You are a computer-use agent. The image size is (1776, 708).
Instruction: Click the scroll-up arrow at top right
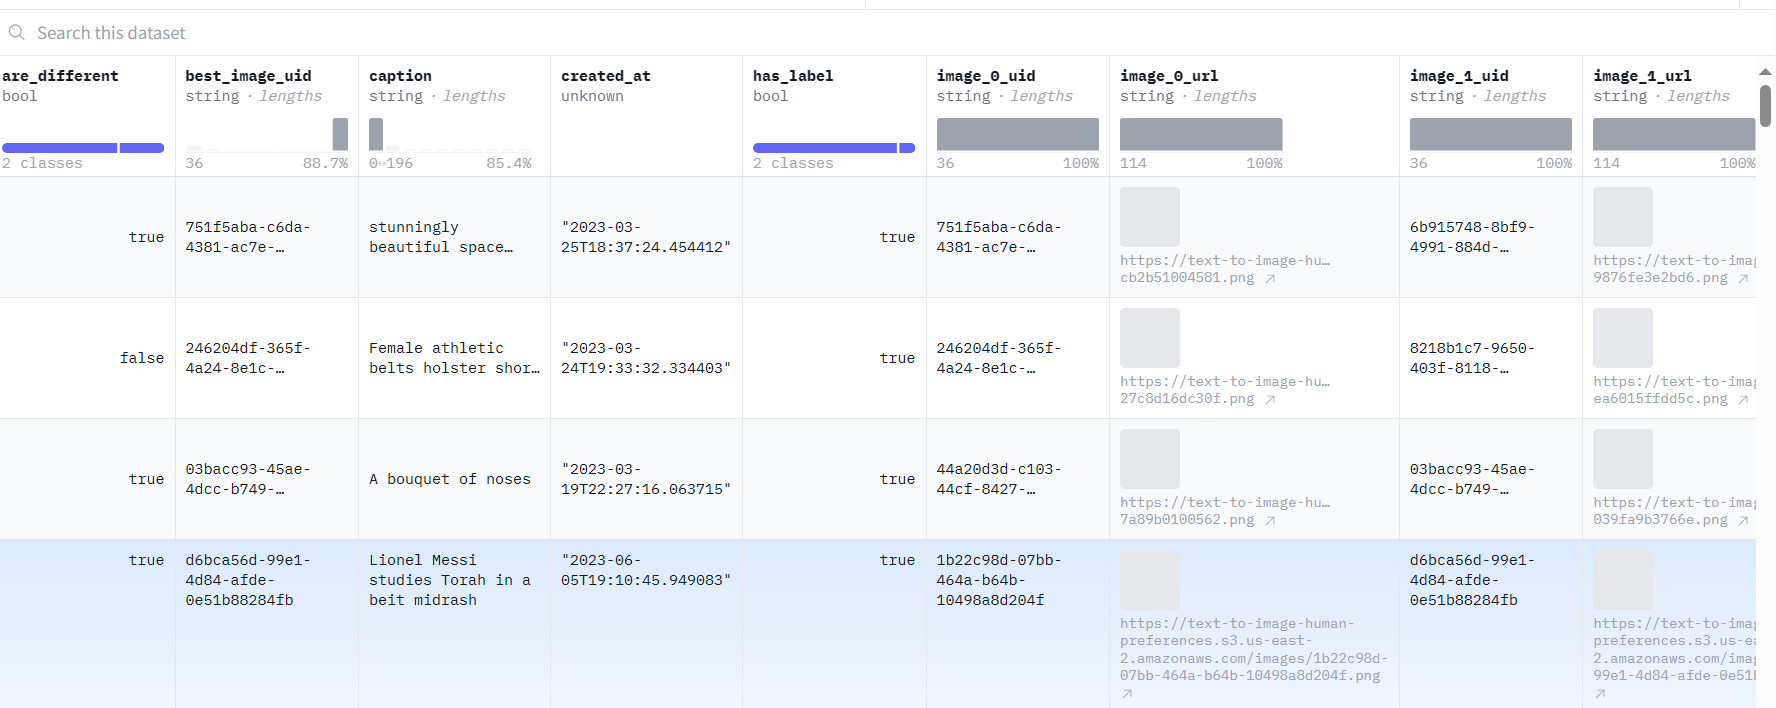(1765, 72)
